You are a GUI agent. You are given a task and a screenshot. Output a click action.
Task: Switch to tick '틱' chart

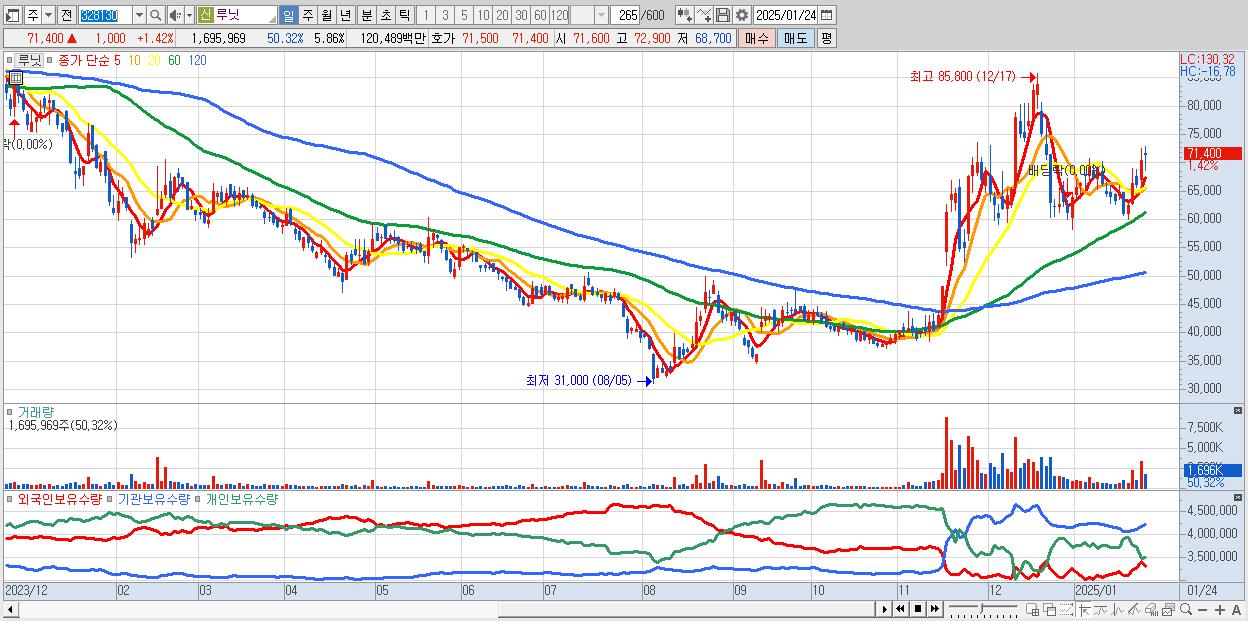pos(404,16)
